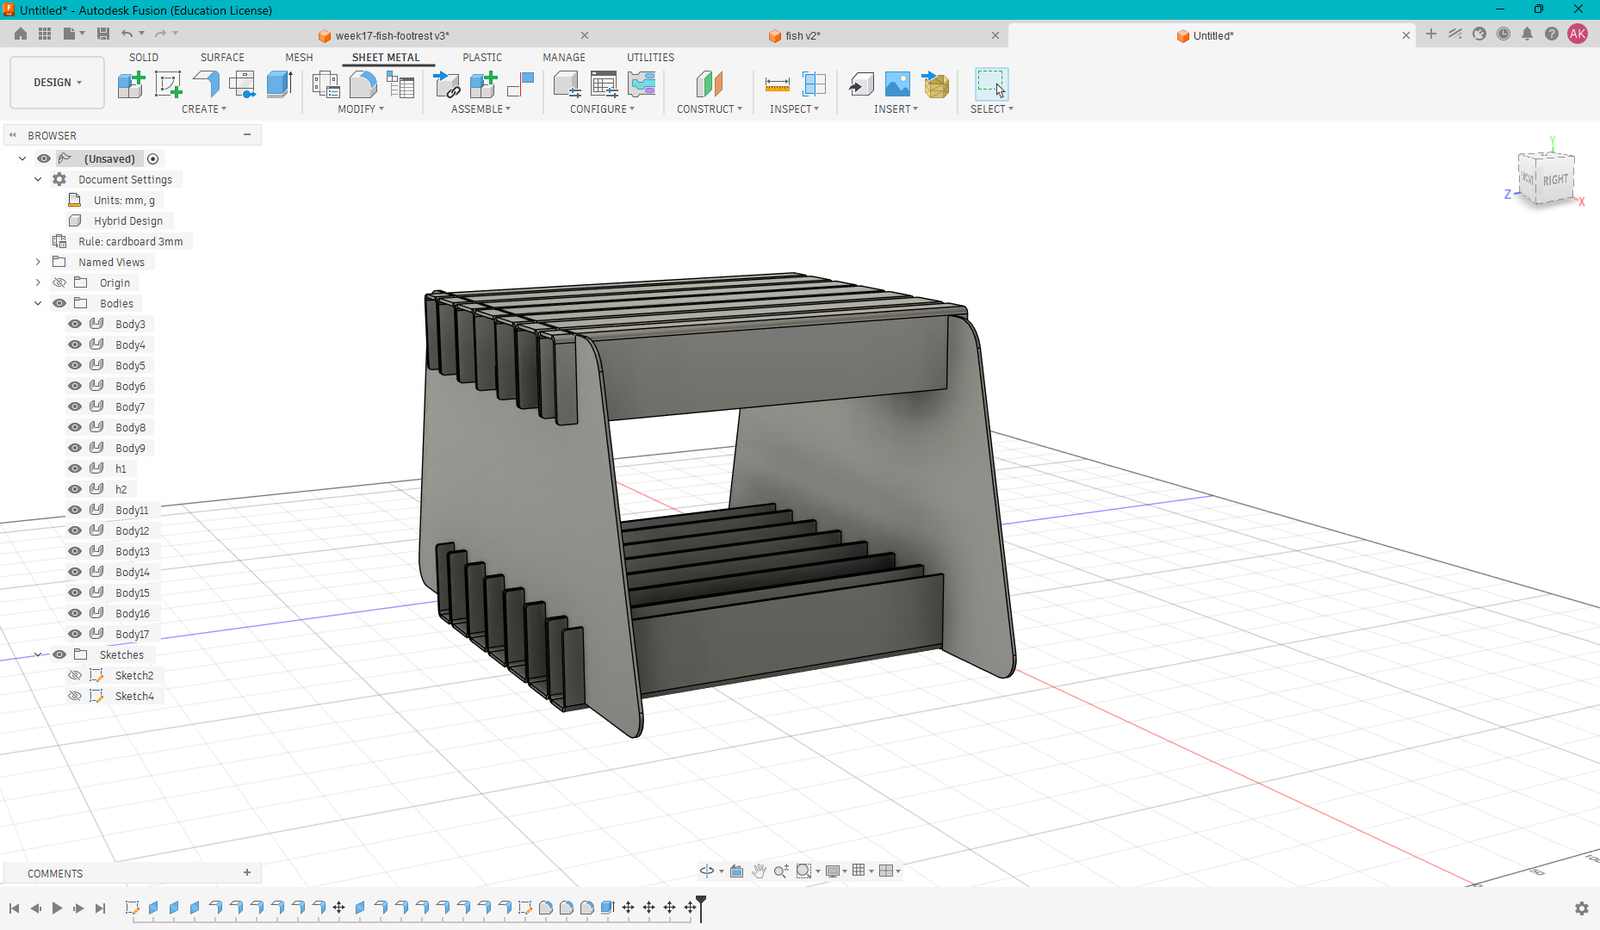1600x930 pixels.
Task: Switch to the SOLID tab
Action: pyautogui.click(x=144, y=57)
